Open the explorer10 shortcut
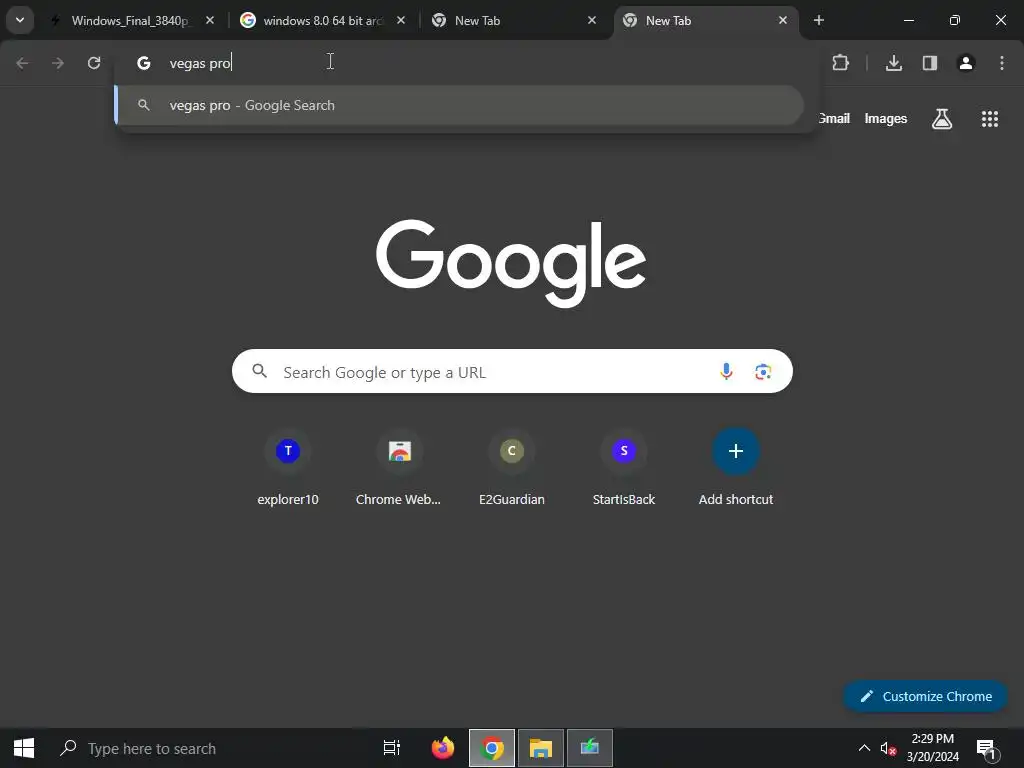The width and height of the screenshot is (1024, 768). (x=288, y=468)
